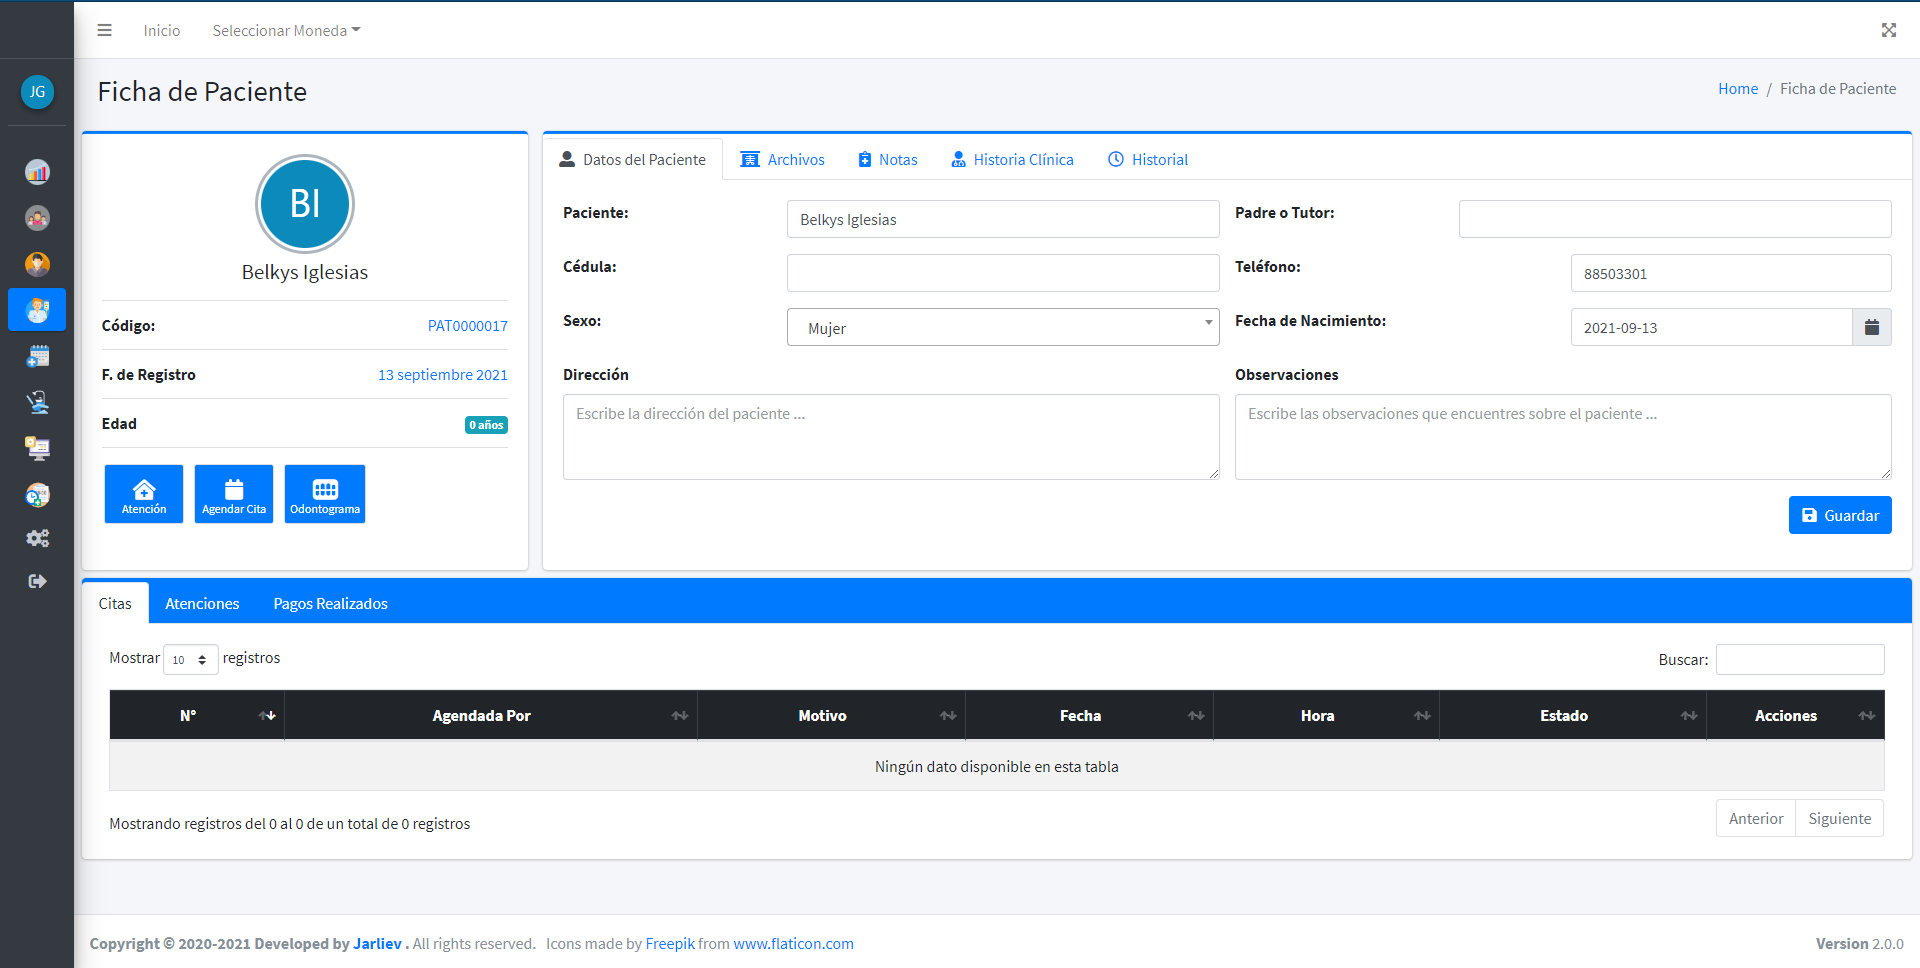This screenshot has height=968, width=1920.
Task: Click the Odontograma button
Action: [x=324, y=494]
